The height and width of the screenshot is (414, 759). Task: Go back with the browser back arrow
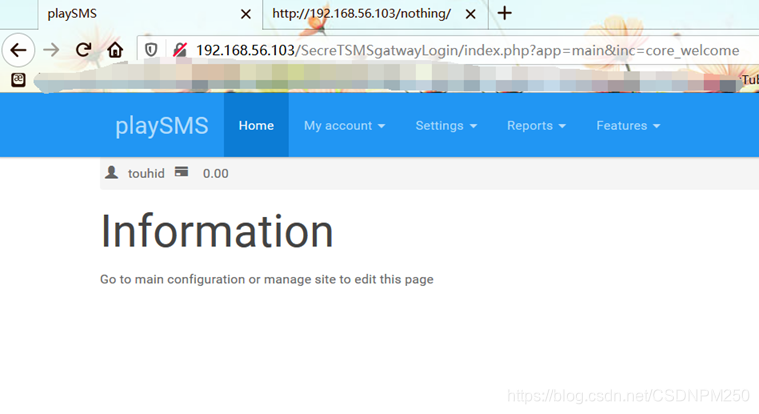click(x=18, y=50)
